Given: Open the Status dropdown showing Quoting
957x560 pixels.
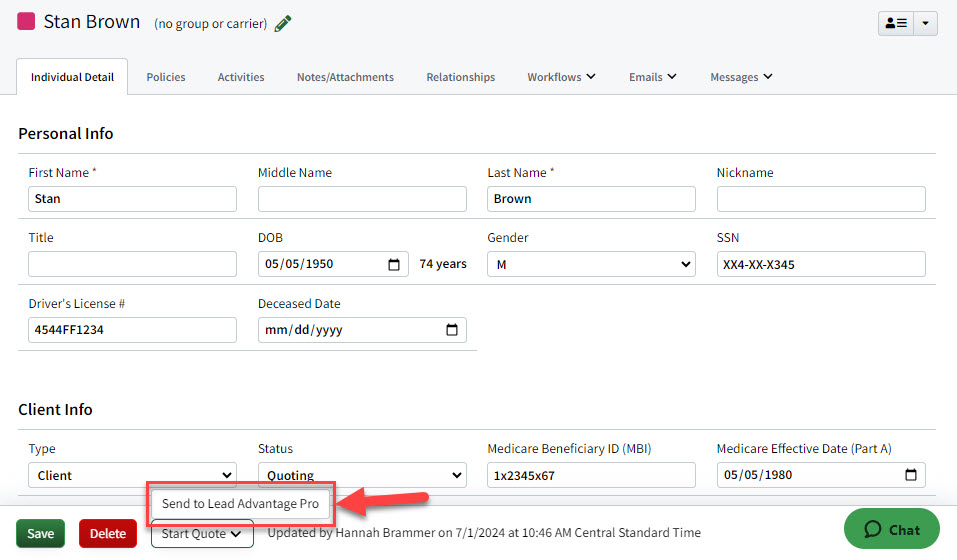Looking at the screenshot, I should (362, 475).
